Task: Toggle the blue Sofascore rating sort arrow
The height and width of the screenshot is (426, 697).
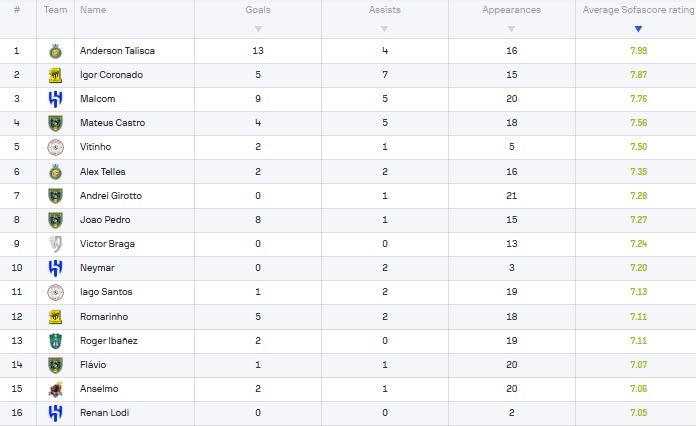Action: [x=638, y=29]
